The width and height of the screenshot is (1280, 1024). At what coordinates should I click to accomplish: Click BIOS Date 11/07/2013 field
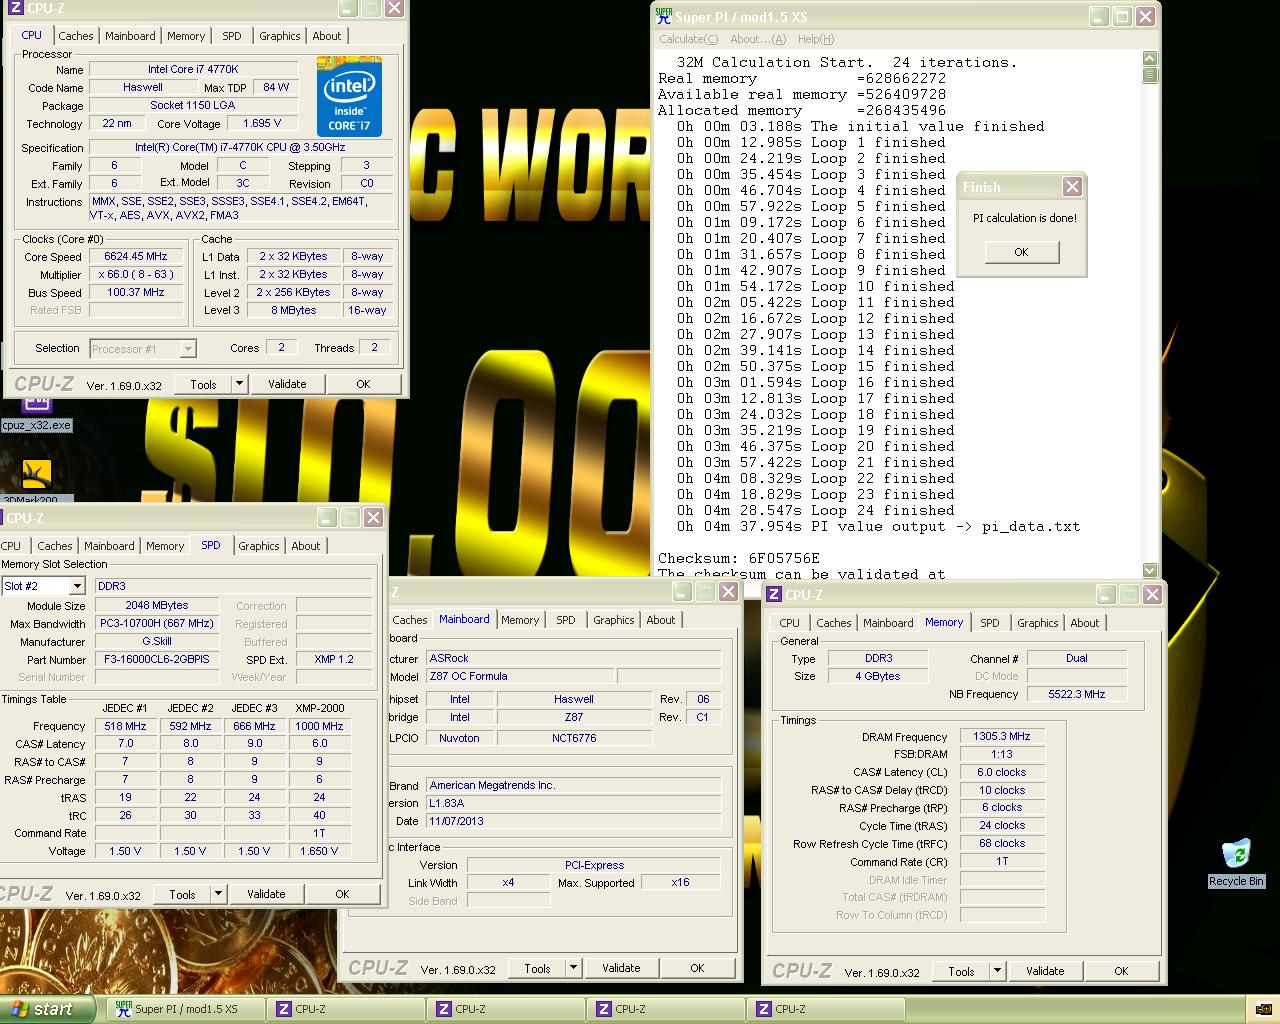[x=573, y=821]
